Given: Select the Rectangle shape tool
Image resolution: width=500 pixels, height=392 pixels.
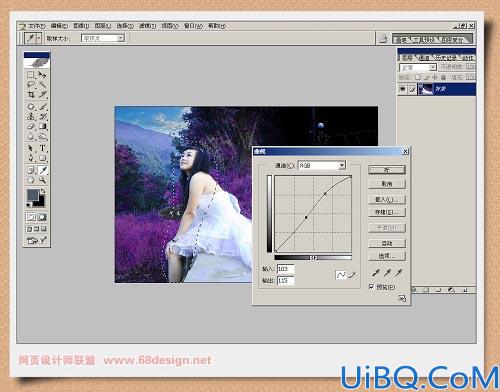Looking at the screenshot, I should pos(42,158).
